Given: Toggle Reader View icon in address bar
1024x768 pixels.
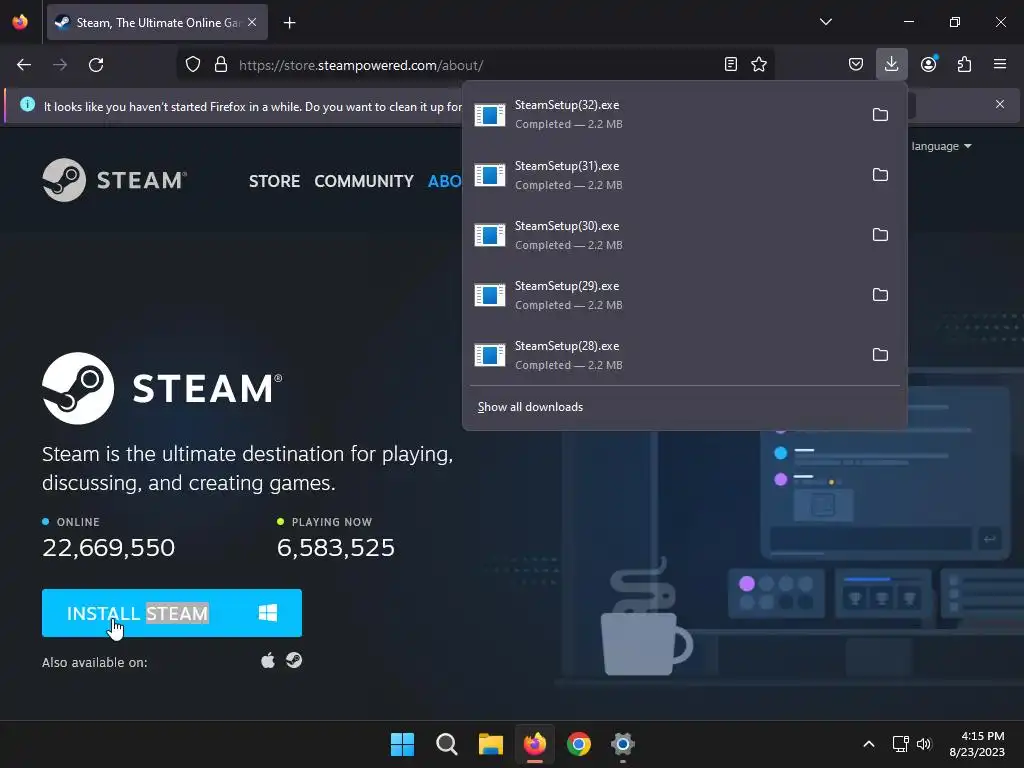Looking at the screenshot, I should coord(731,64).
